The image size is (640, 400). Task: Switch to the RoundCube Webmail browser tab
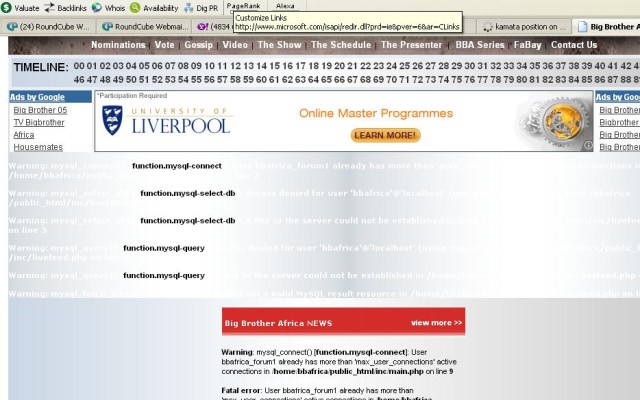click(145, 27)
